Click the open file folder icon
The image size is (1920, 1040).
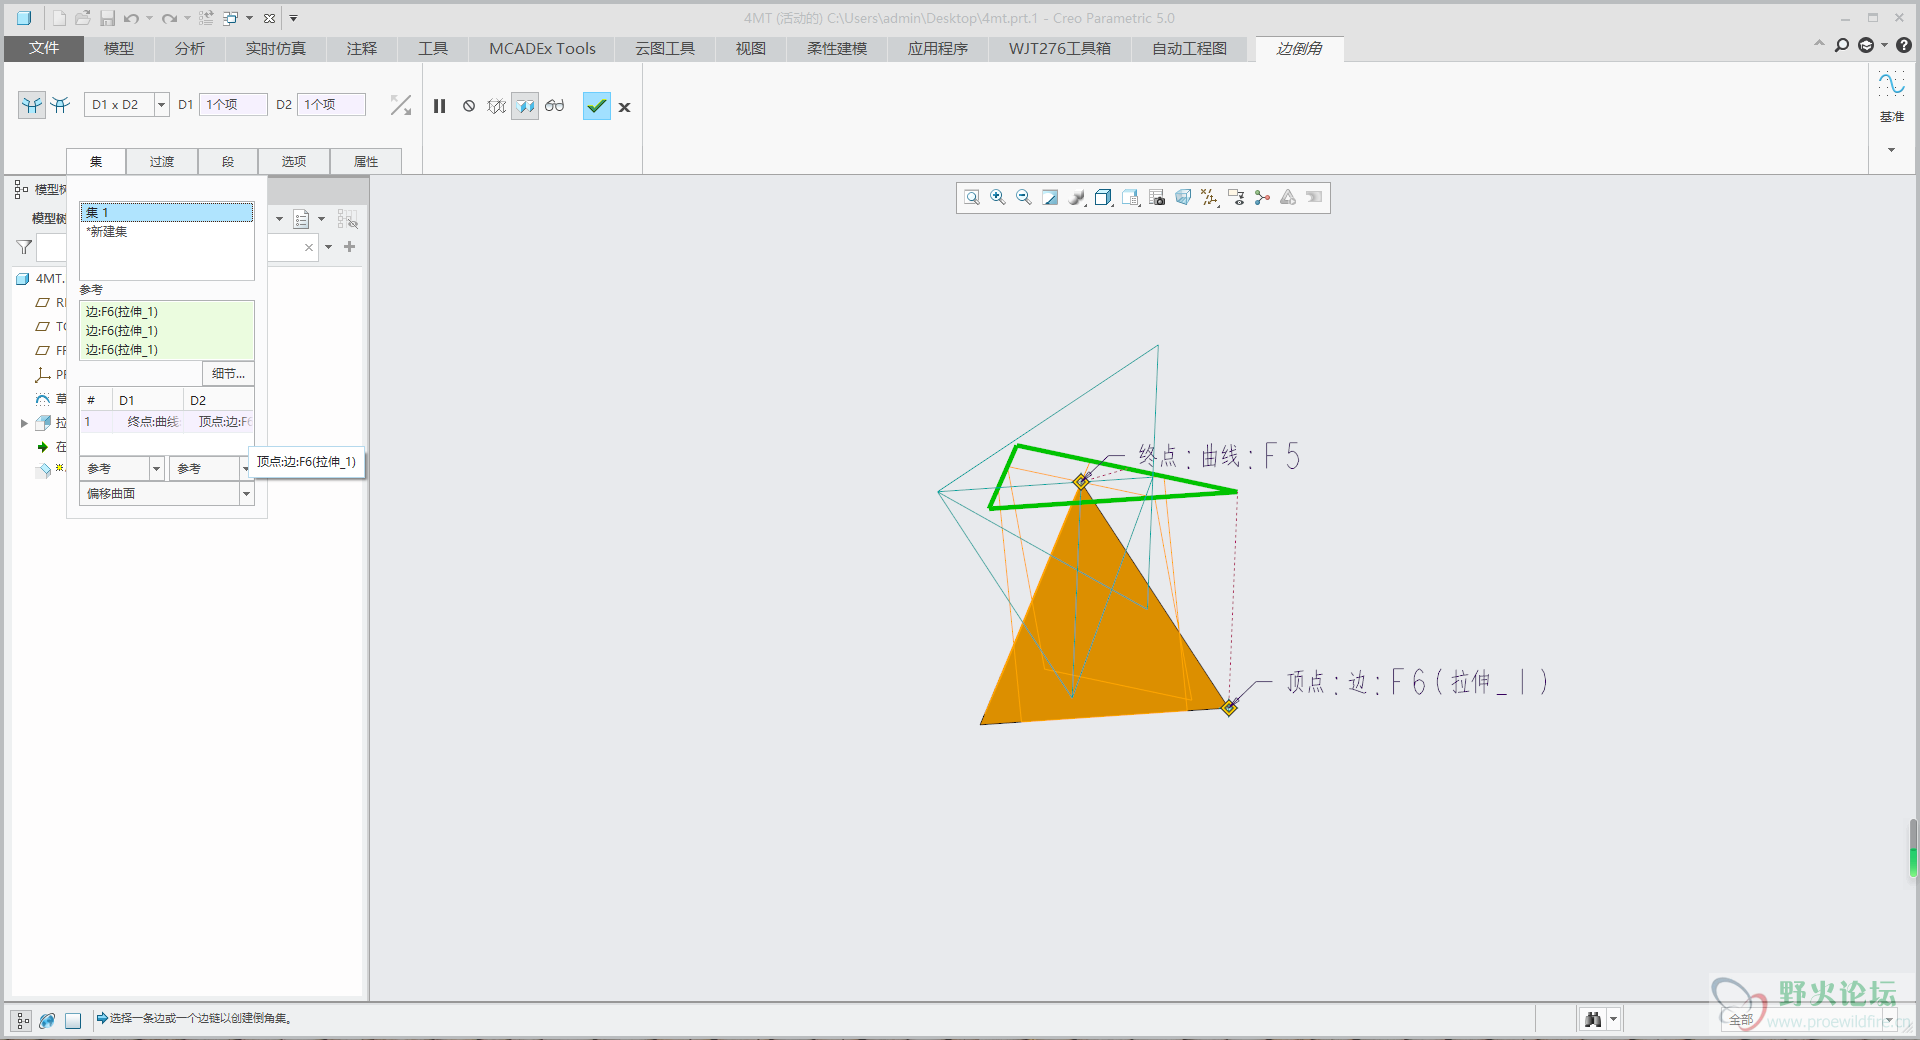click(x=83, y=18)
